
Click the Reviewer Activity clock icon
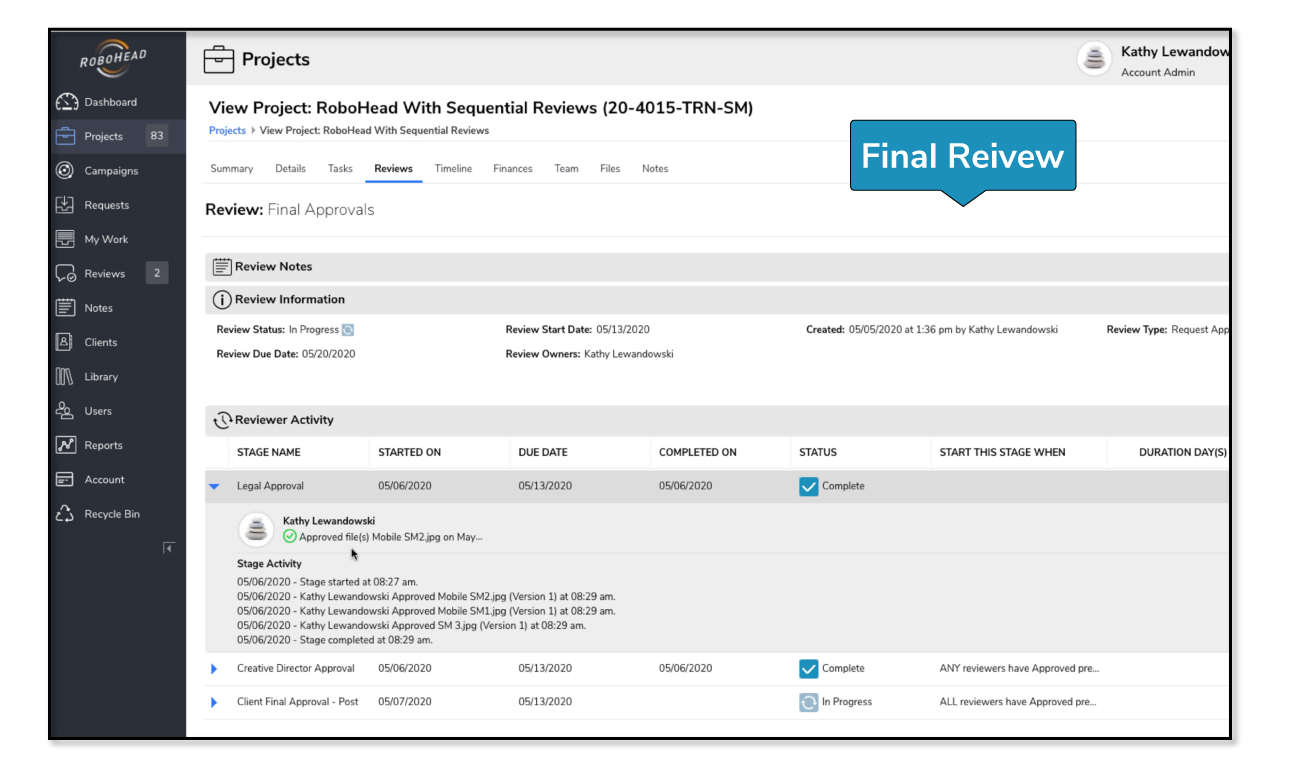pyautogui.click(x=223, y=420)
